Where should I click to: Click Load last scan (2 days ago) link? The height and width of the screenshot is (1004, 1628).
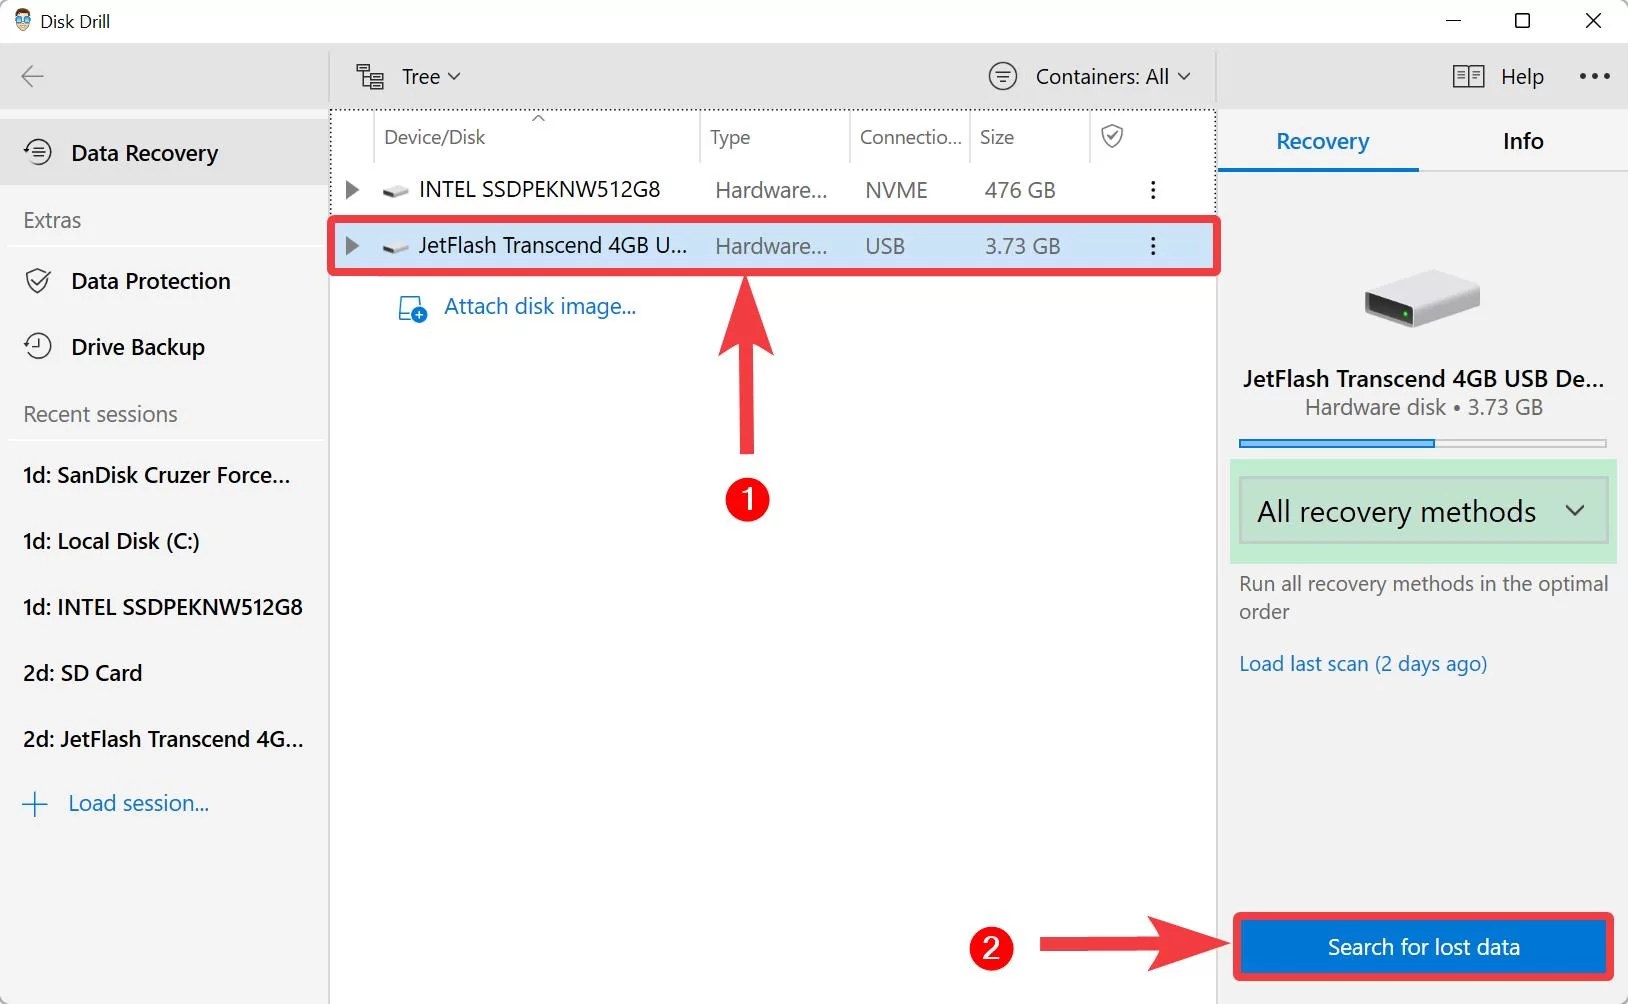(x=1363, y=664)
